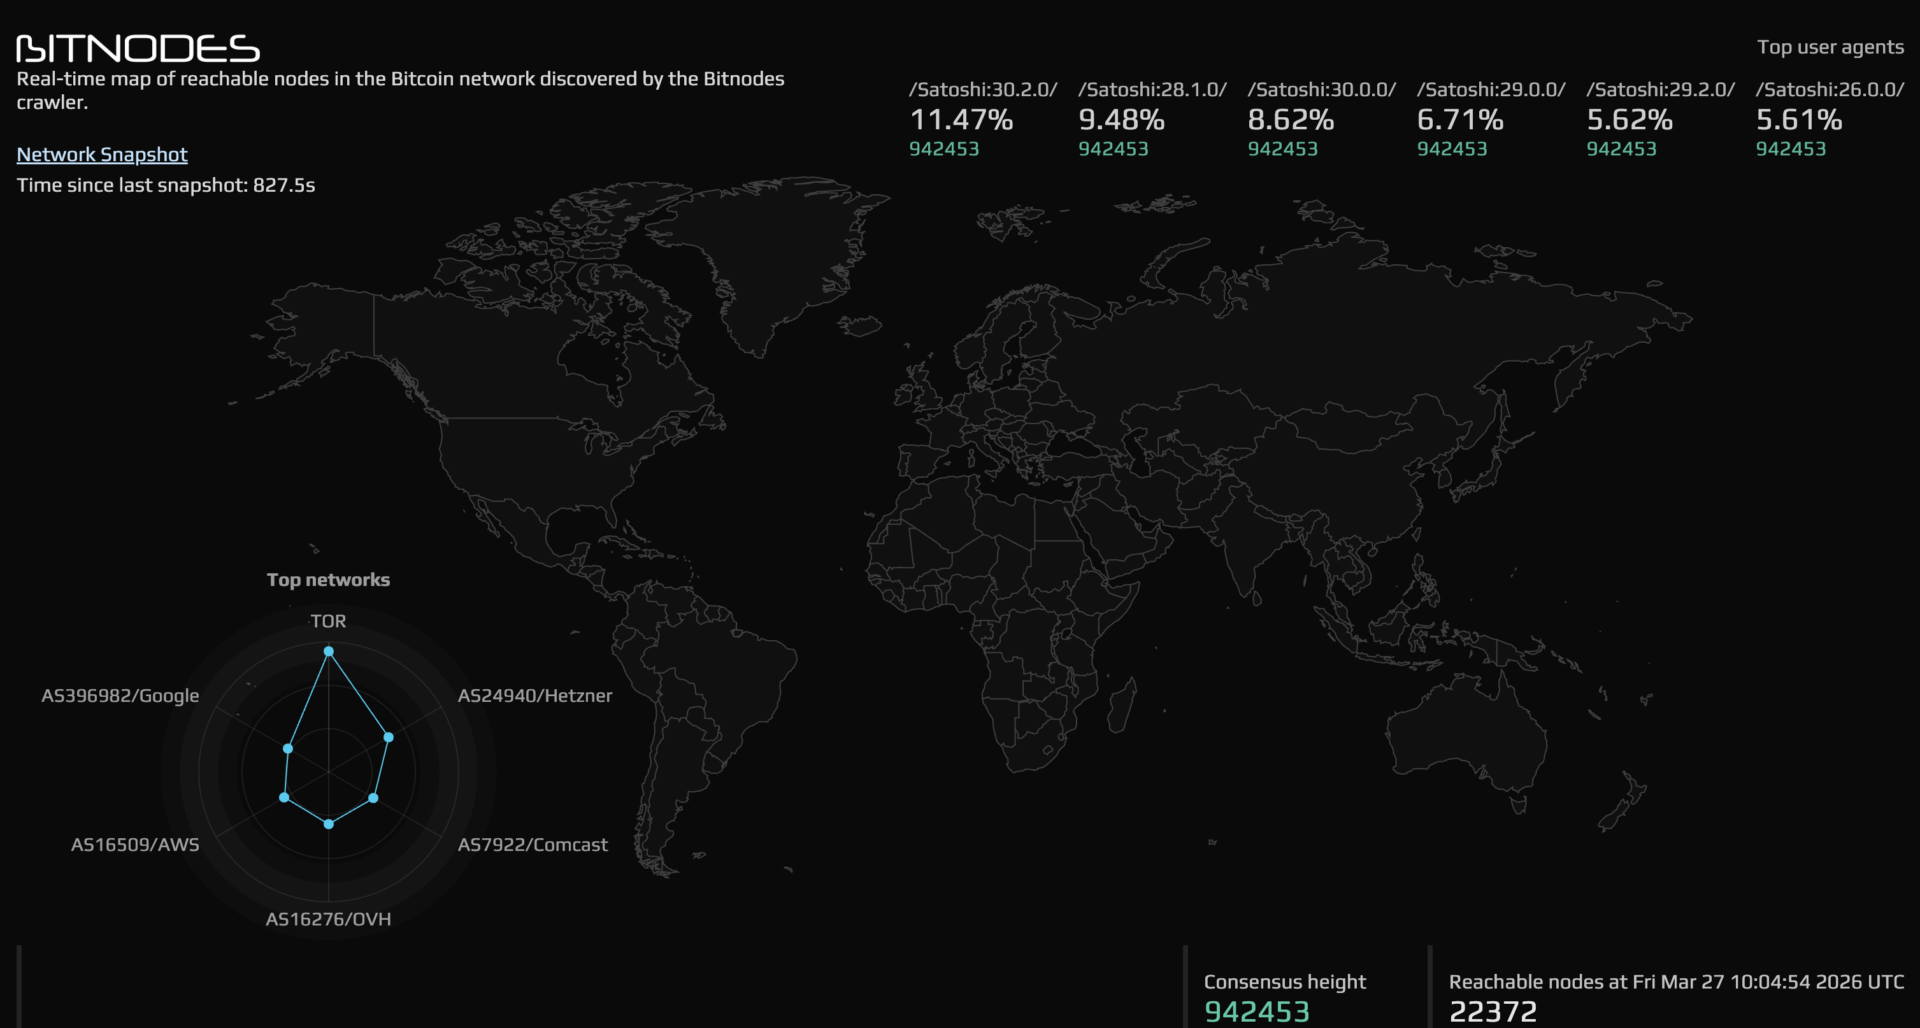Click the consensus height value 942453
The width and height of the screenshot is (1920, 1028).
1257,1012
